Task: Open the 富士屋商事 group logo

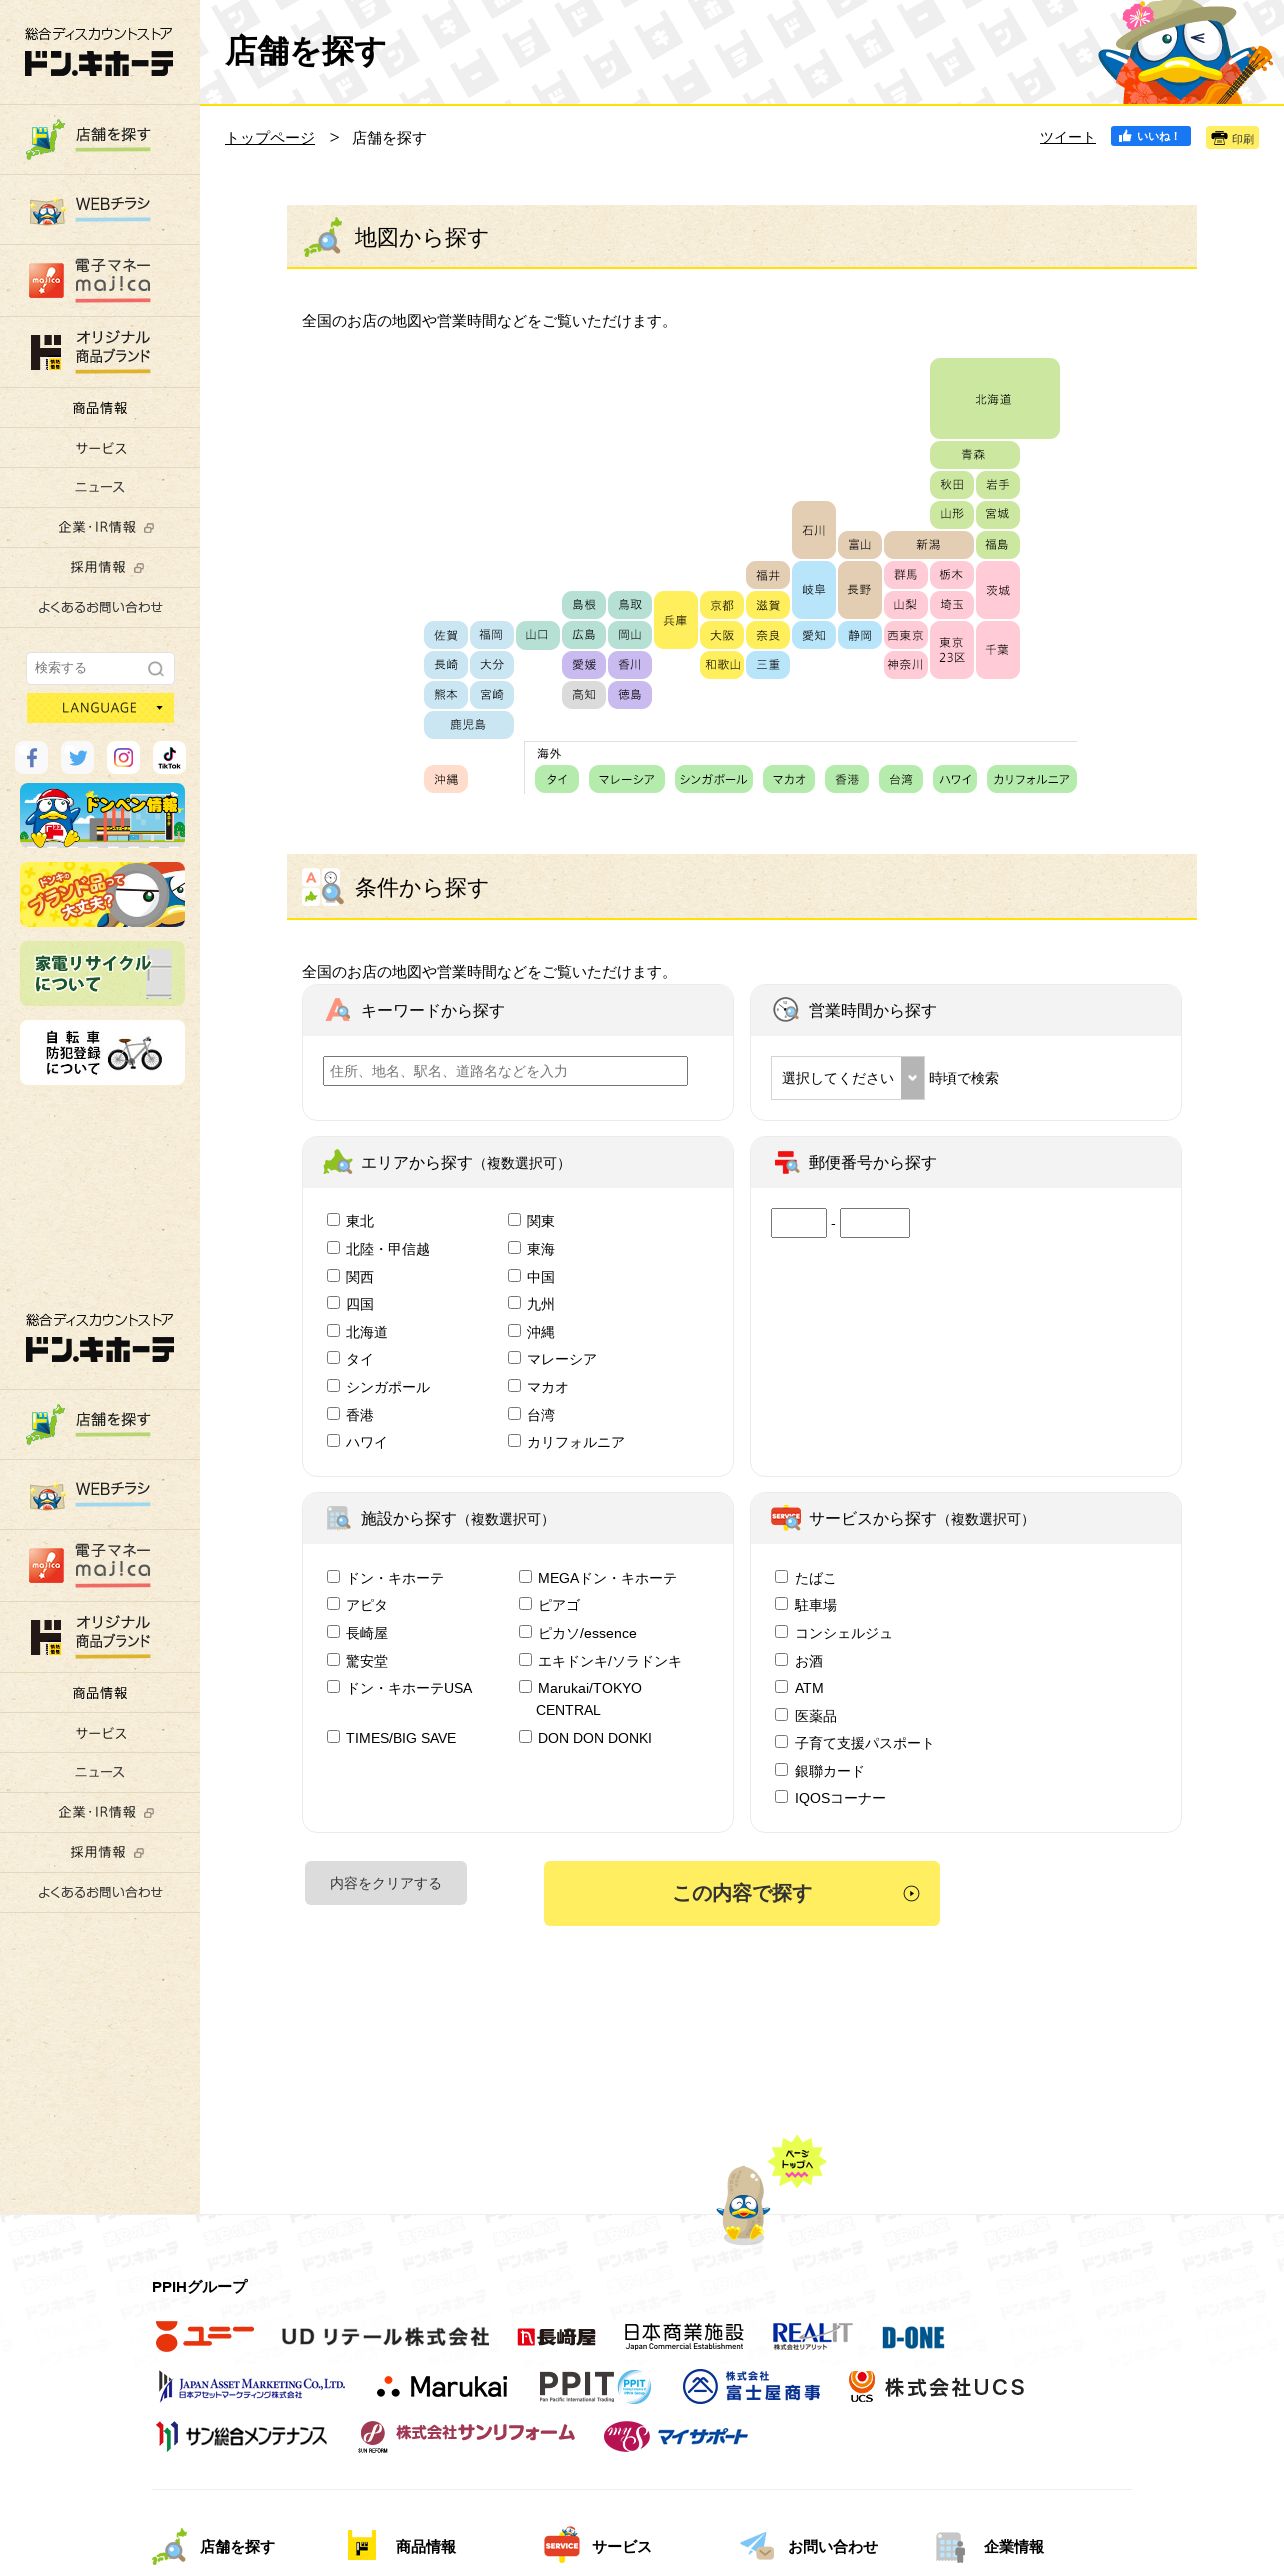Action: pyautogui.click(x=752, y=2386)
